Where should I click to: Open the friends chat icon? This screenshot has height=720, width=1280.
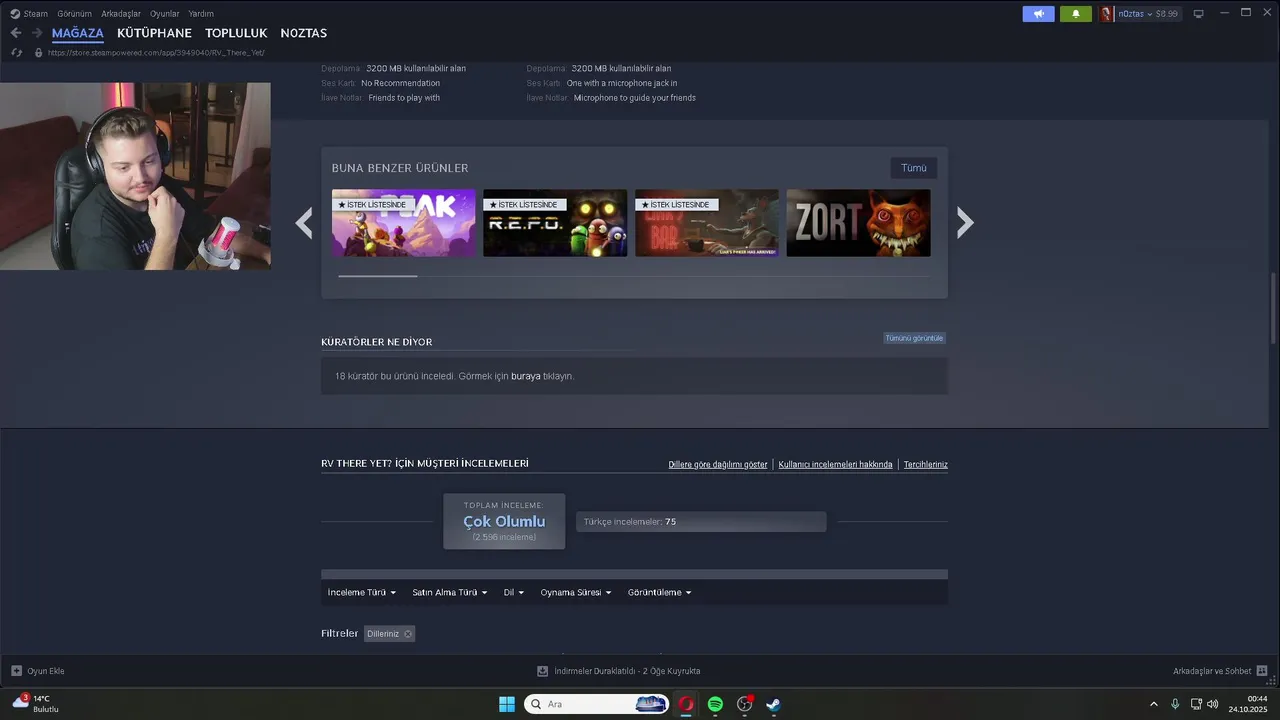coord(1262,671)
